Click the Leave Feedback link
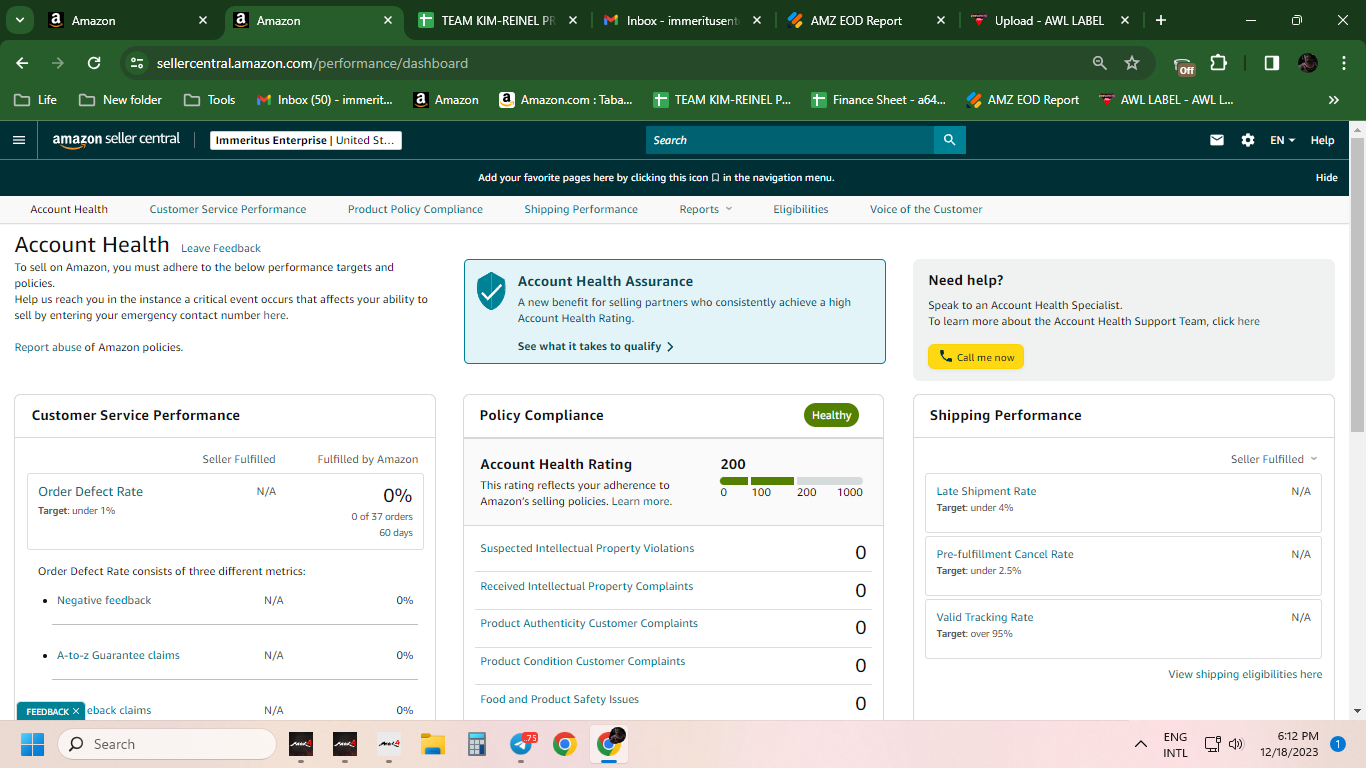Image resolution: width=1366 pixels, height=768 pixels. point(221,248)
